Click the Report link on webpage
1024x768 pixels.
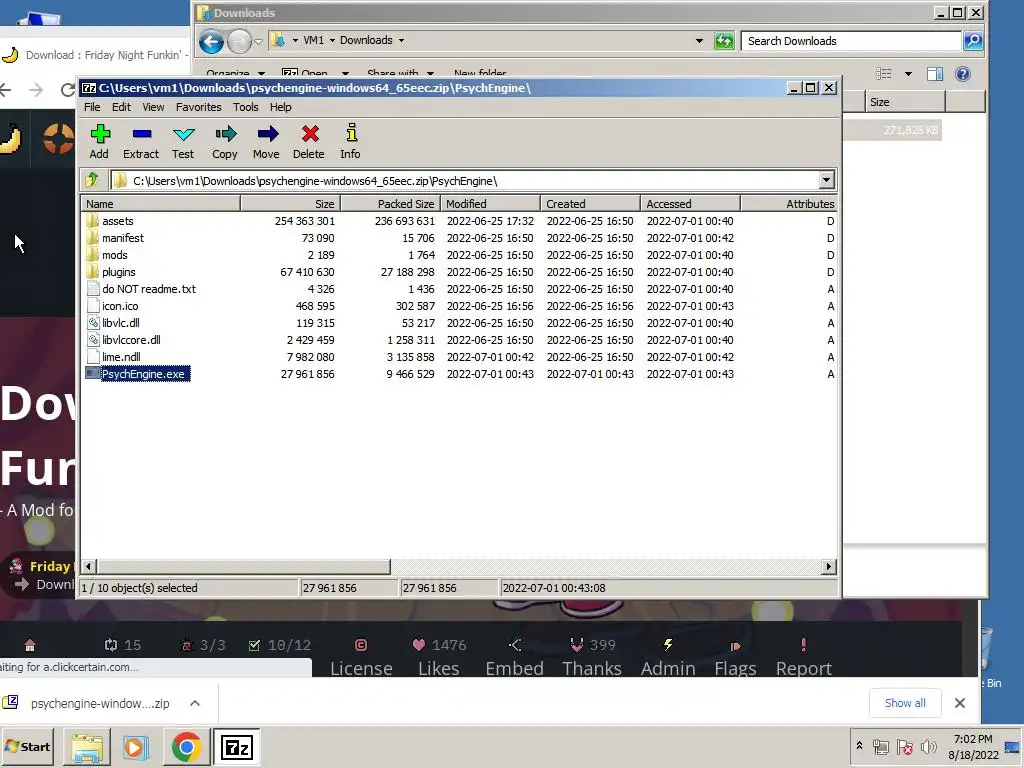tap(803, 657)
